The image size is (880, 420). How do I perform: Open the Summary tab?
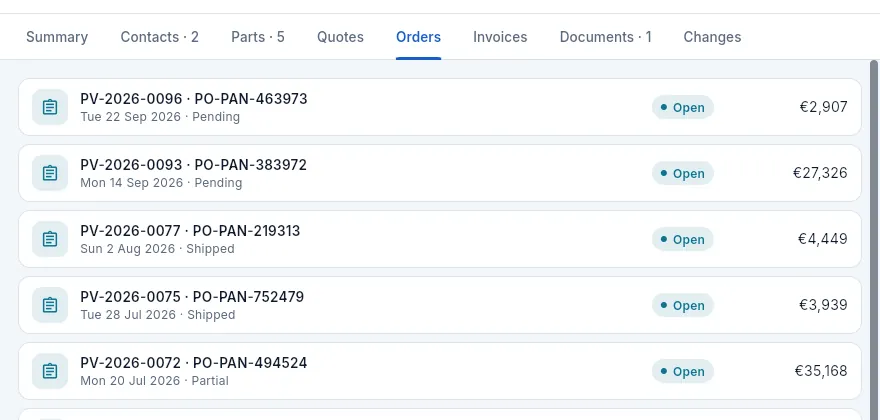[x=57, y=37]
